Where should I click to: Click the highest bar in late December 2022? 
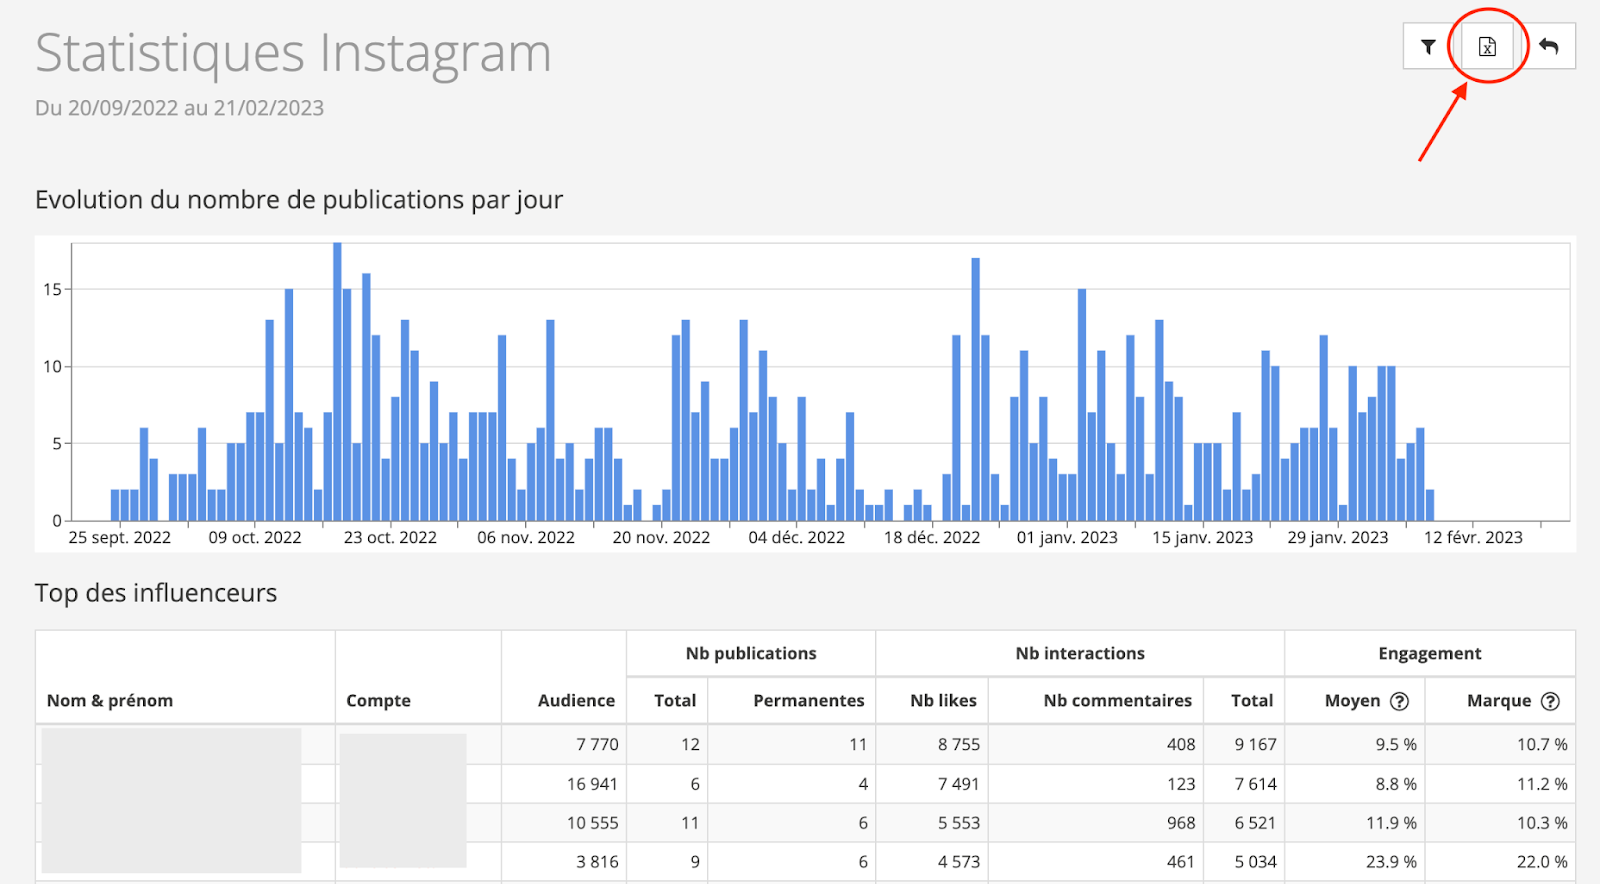[975, 390]
